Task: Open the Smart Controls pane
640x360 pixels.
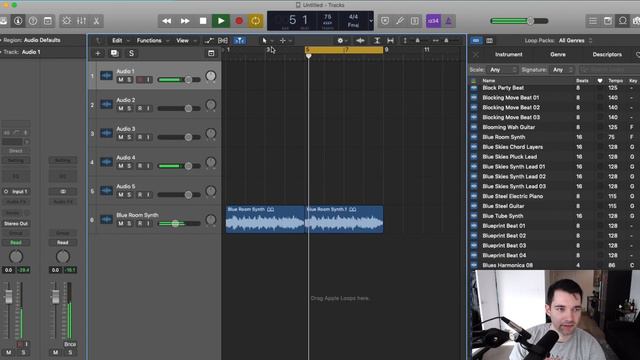Action: pos(67,21)
